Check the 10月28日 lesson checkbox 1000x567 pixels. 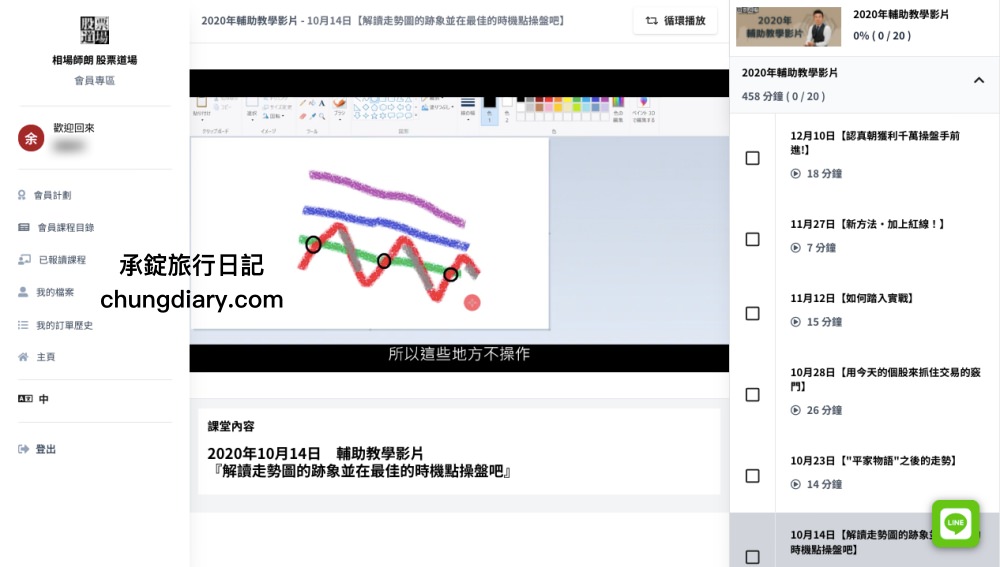(753, 395)
